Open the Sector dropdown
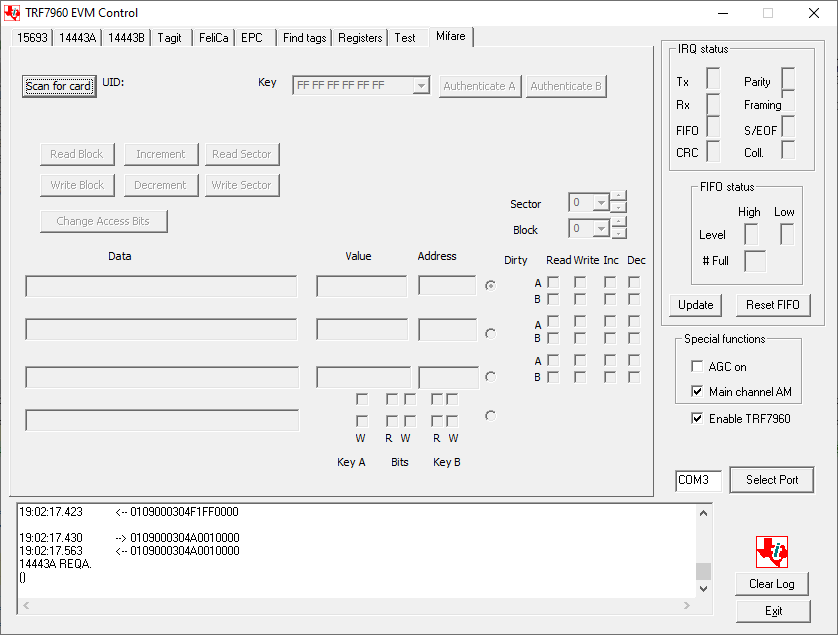Image resolution: width=840 pixels, height=635 pixels. (x=601, y=203)
